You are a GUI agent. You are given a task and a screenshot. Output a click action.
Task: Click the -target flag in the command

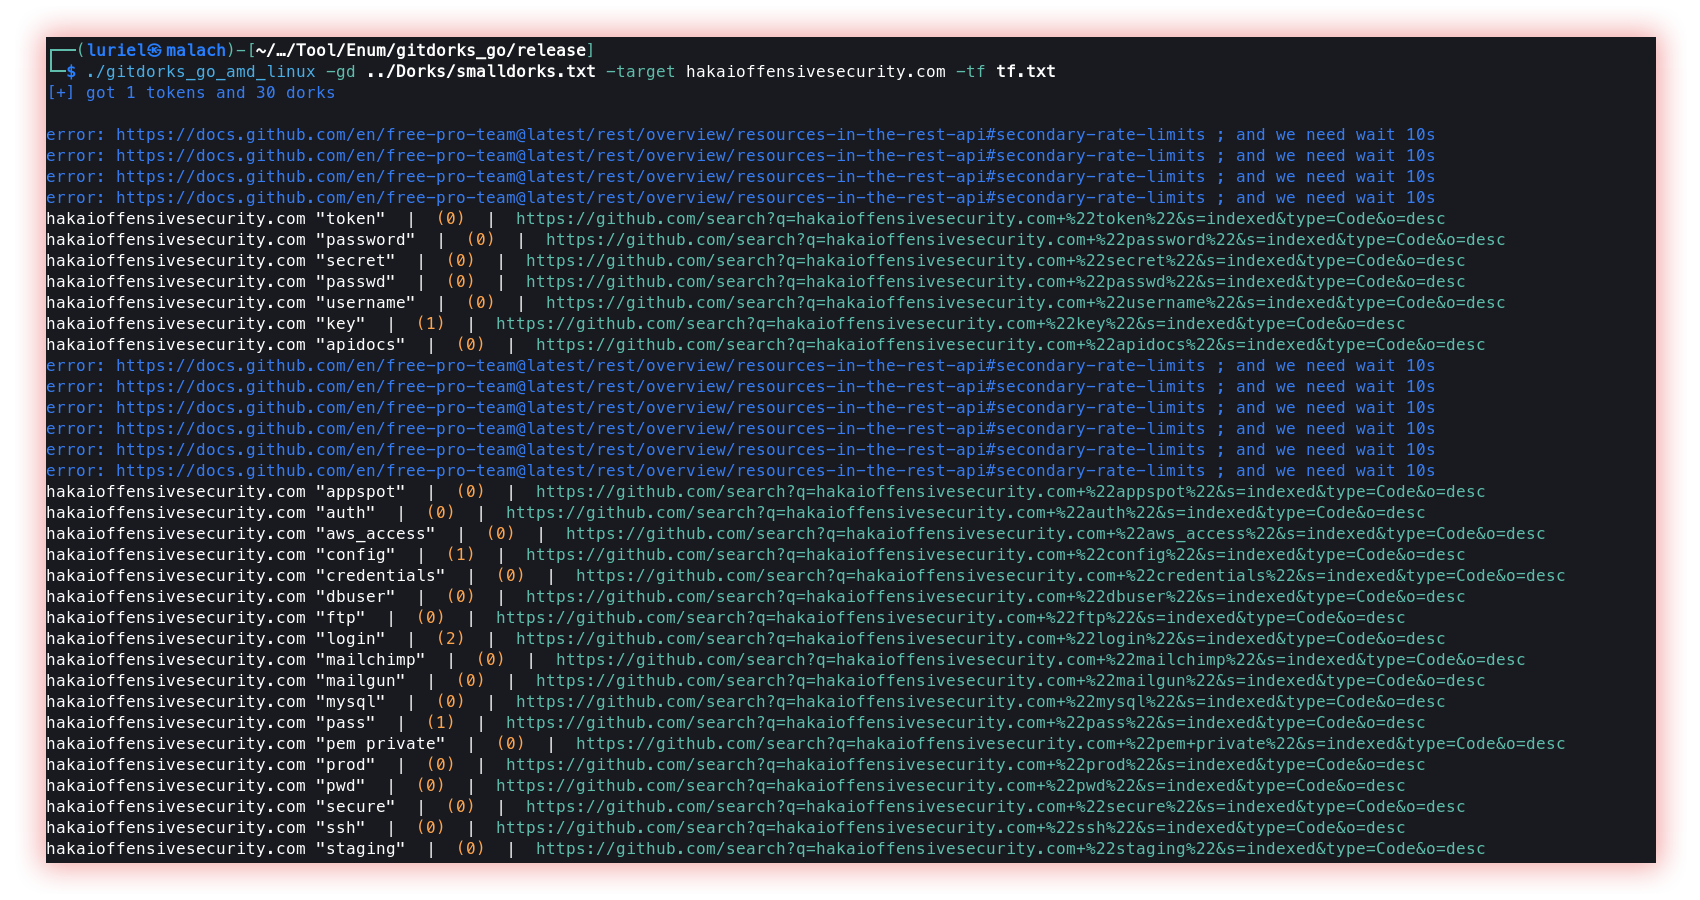[640, 72]
